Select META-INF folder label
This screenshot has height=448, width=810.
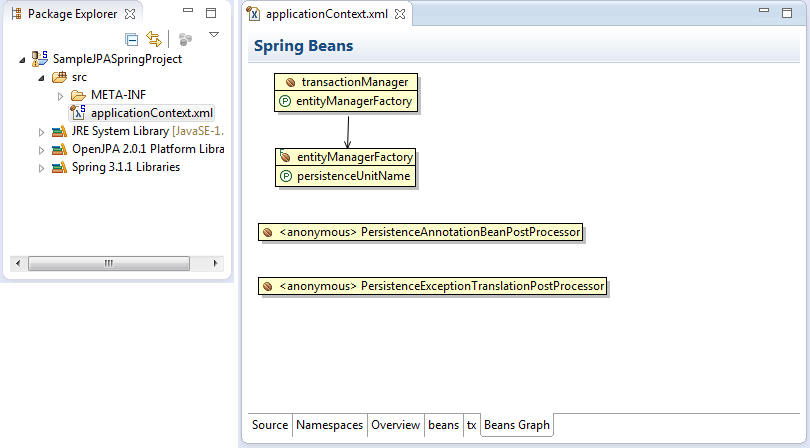click(x=118, y=95)
